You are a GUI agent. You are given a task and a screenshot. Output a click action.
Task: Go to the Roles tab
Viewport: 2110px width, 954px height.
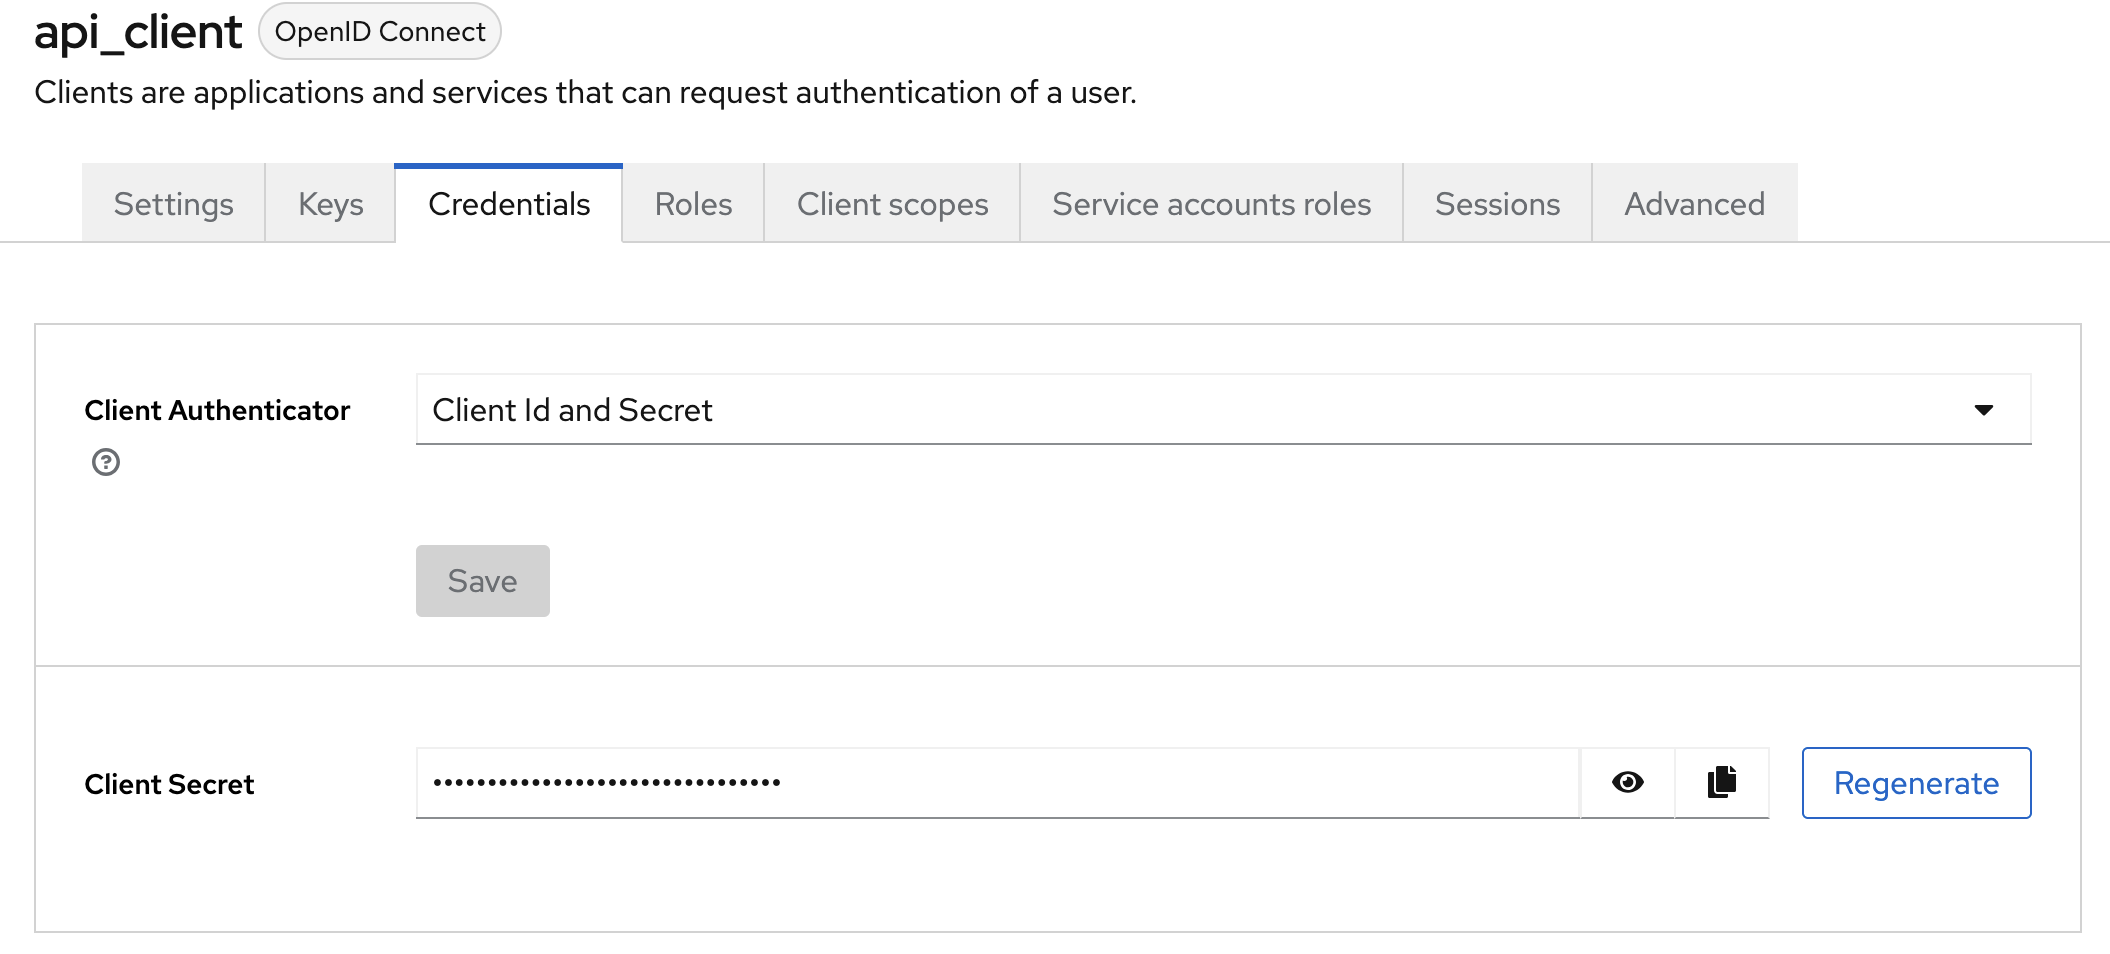693,204
